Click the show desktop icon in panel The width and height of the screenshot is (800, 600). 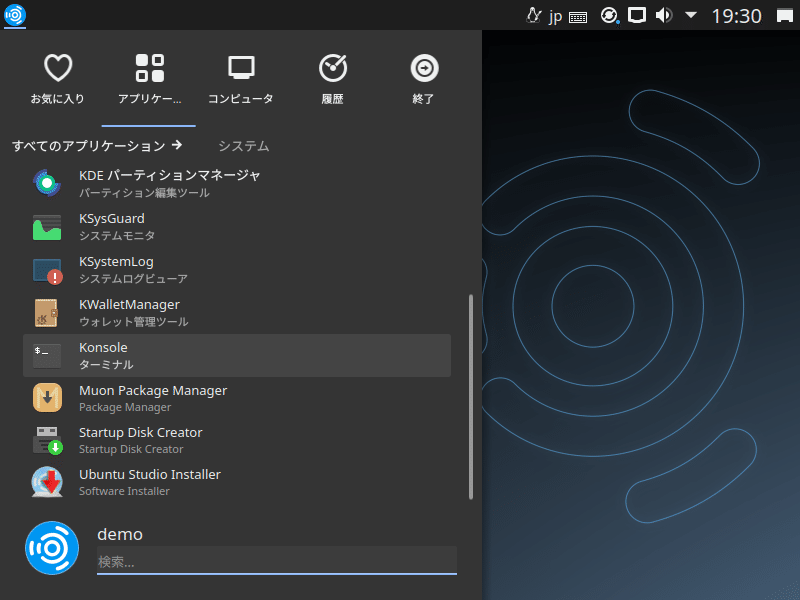coord(785,16)
